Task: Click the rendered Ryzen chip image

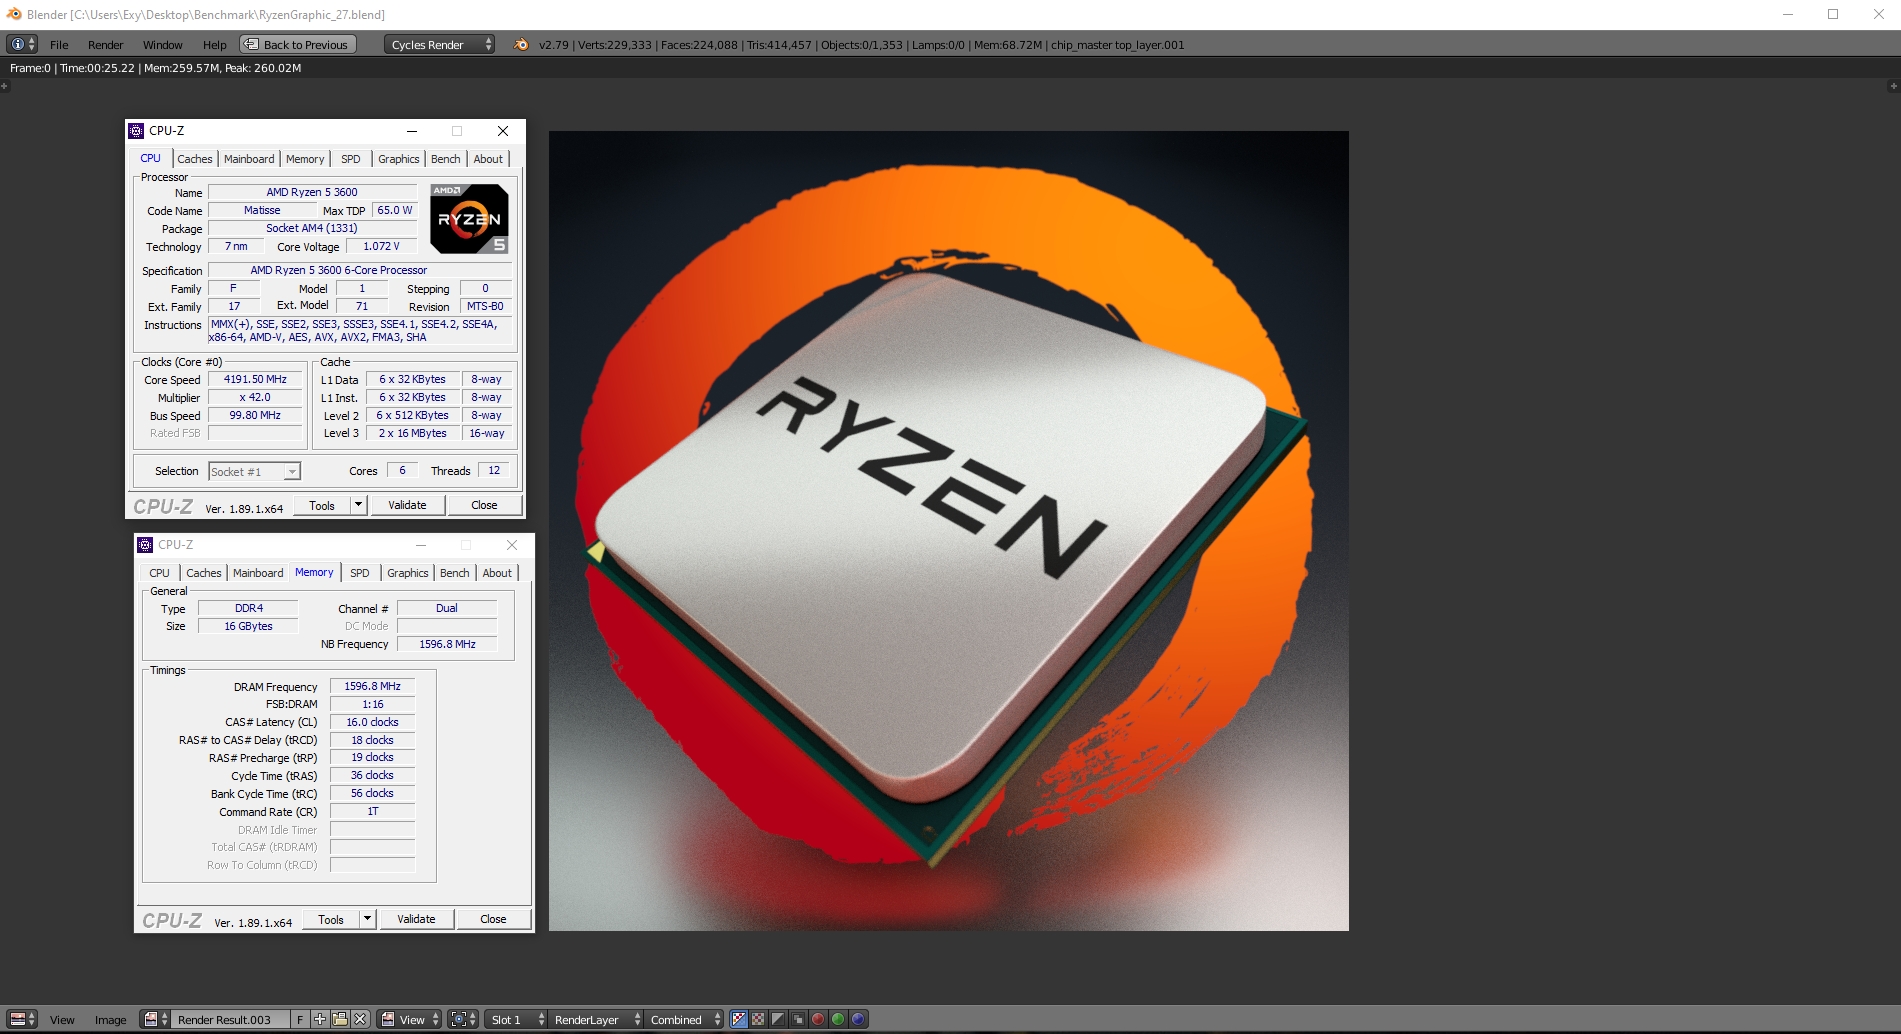Action: pyautogui.click(x=948, y=531)
